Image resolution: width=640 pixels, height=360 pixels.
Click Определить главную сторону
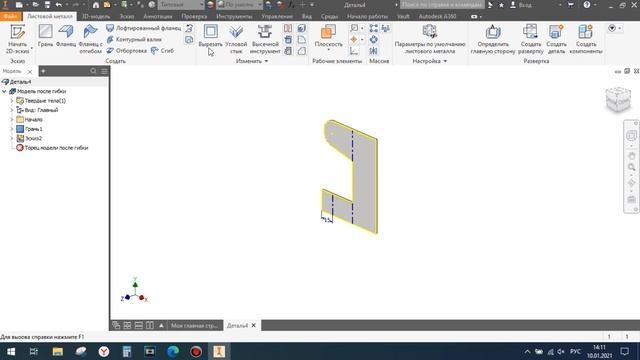(493, 39)
